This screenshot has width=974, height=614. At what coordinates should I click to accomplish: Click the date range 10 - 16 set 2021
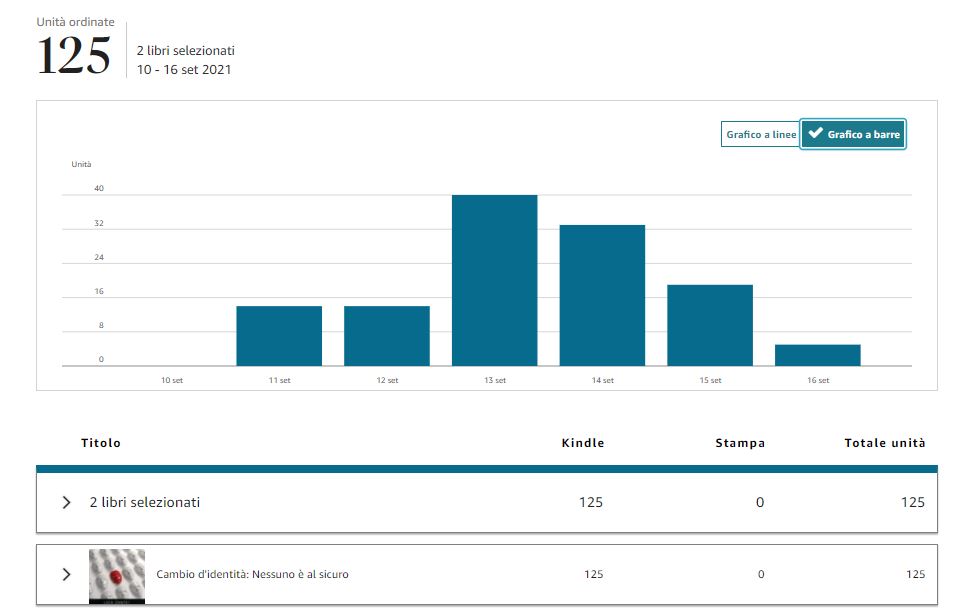[184, 70]
